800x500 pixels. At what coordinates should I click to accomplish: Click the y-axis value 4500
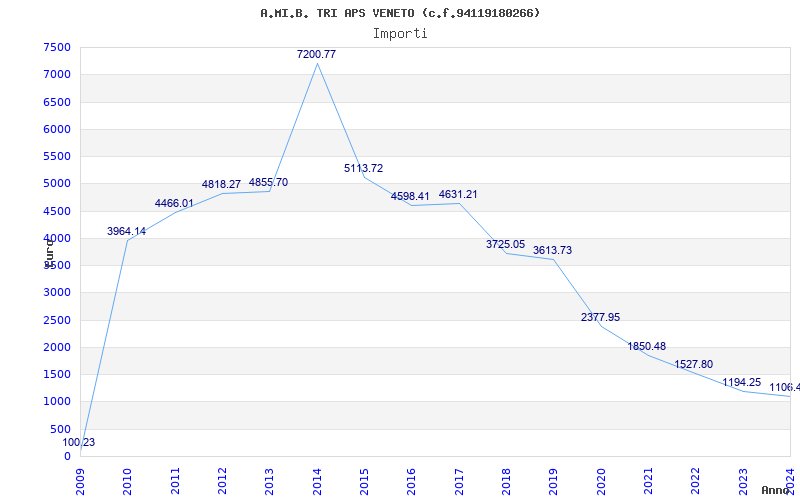click(x=57, y=211)
